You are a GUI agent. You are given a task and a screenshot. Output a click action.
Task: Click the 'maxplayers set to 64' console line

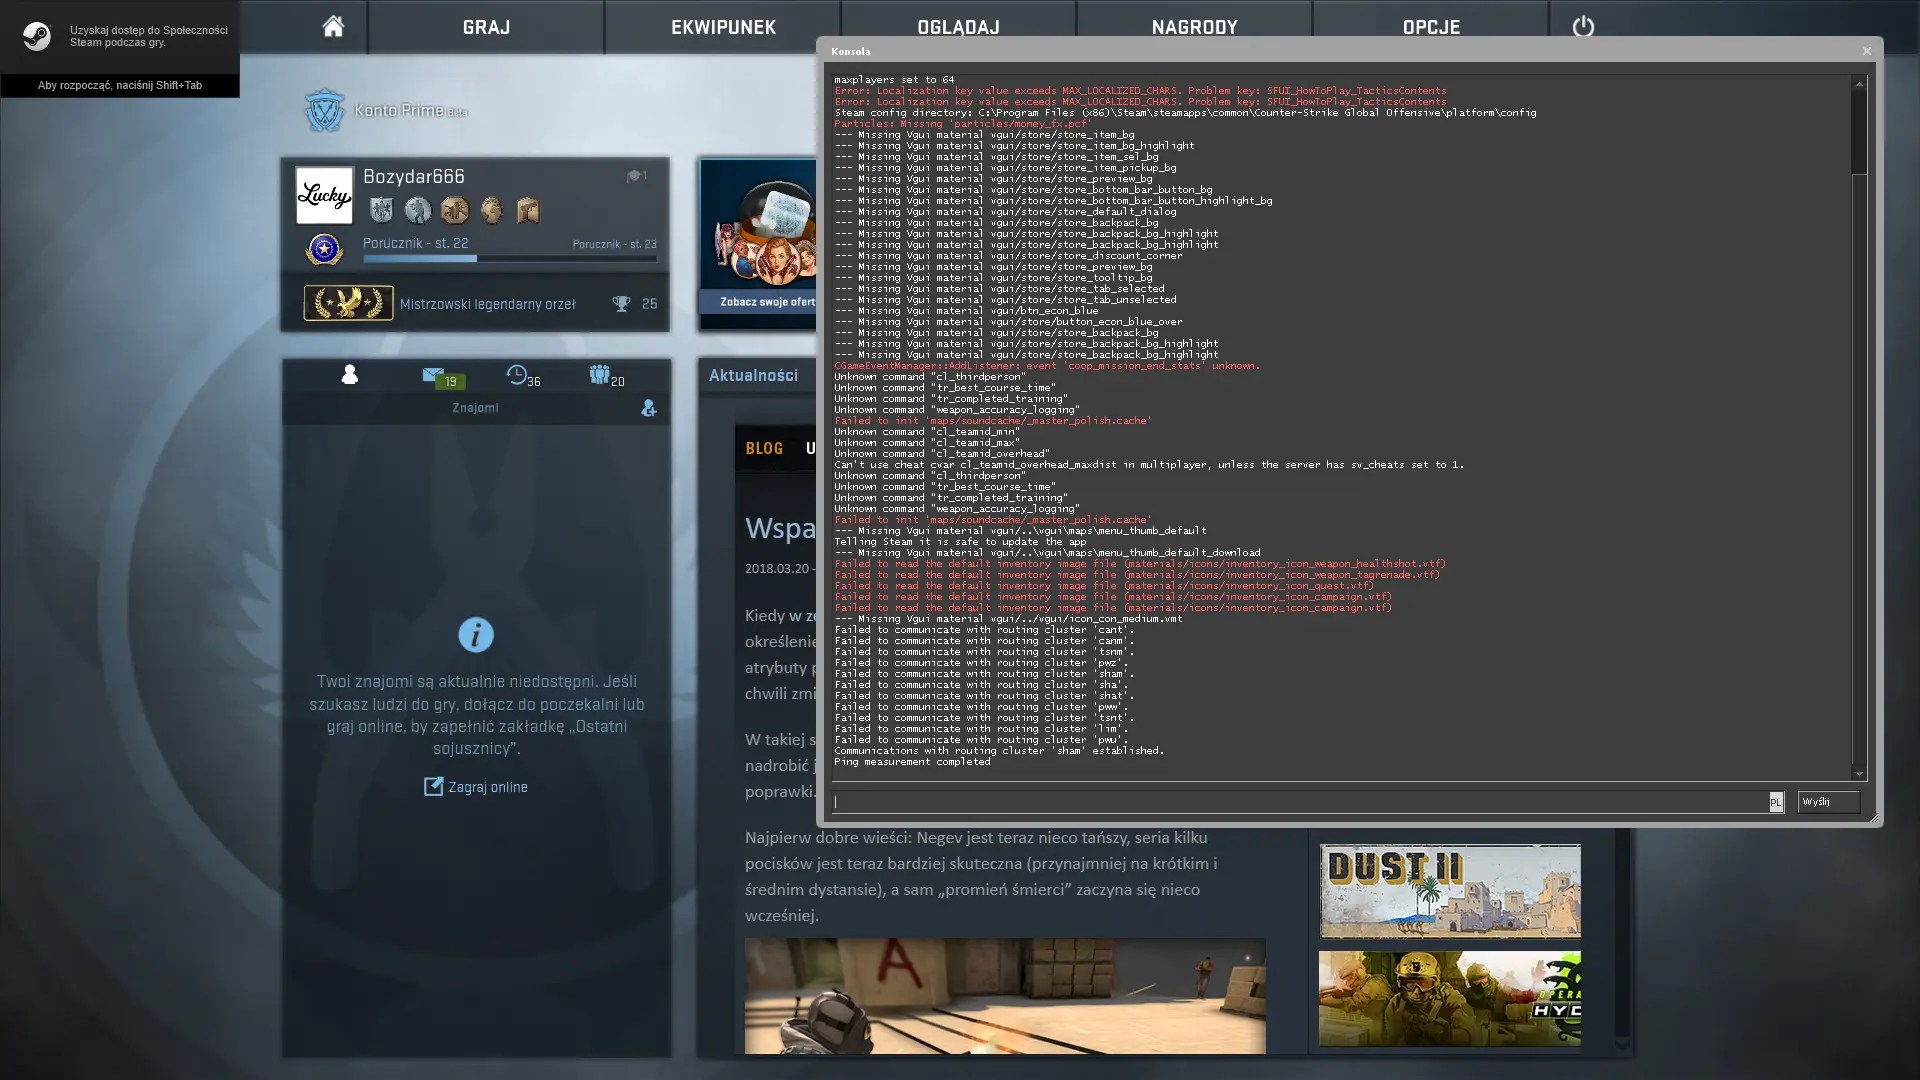894,80
